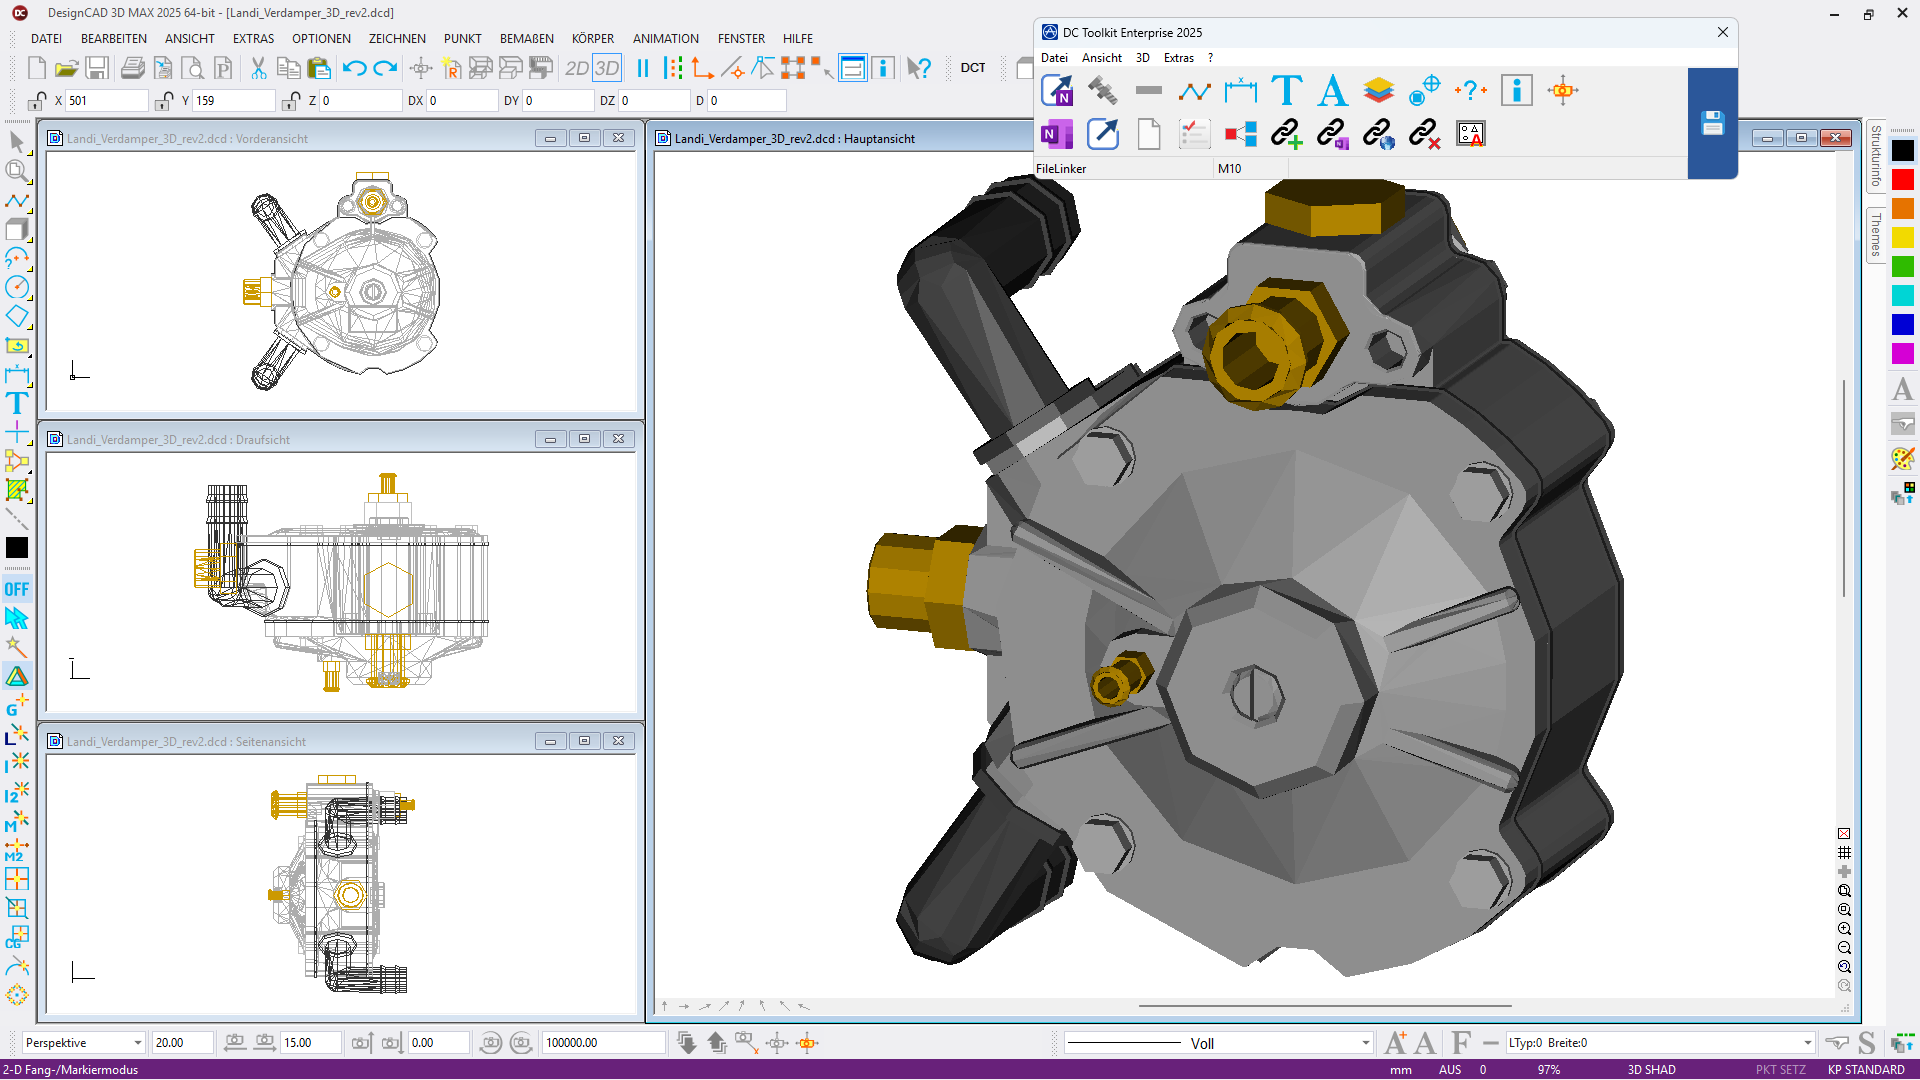Screen dimensions: 1920x1080
Task: Open the LTyp:0 Breite:0 dropdown
Action: click(x=1807, y=1043)
